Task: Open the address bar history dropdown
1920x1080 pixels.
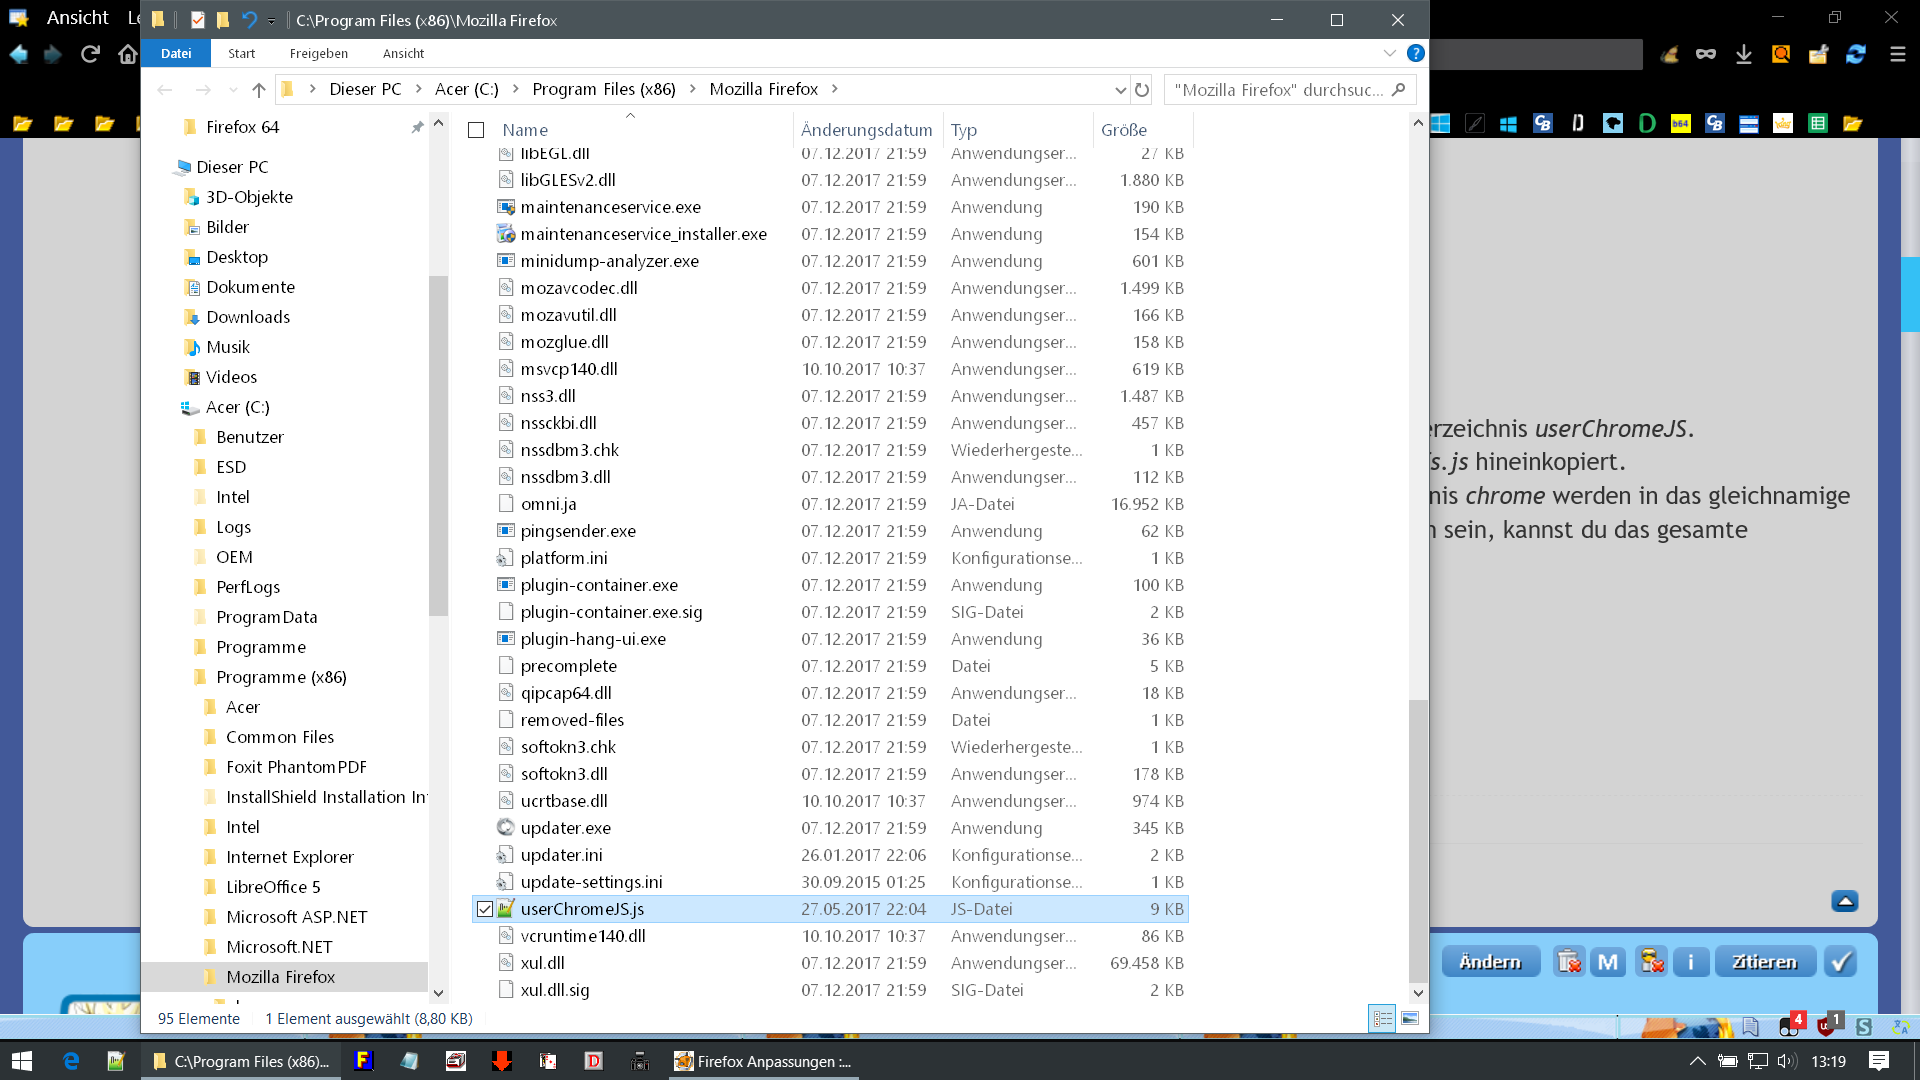Action: pos(1120,90)
